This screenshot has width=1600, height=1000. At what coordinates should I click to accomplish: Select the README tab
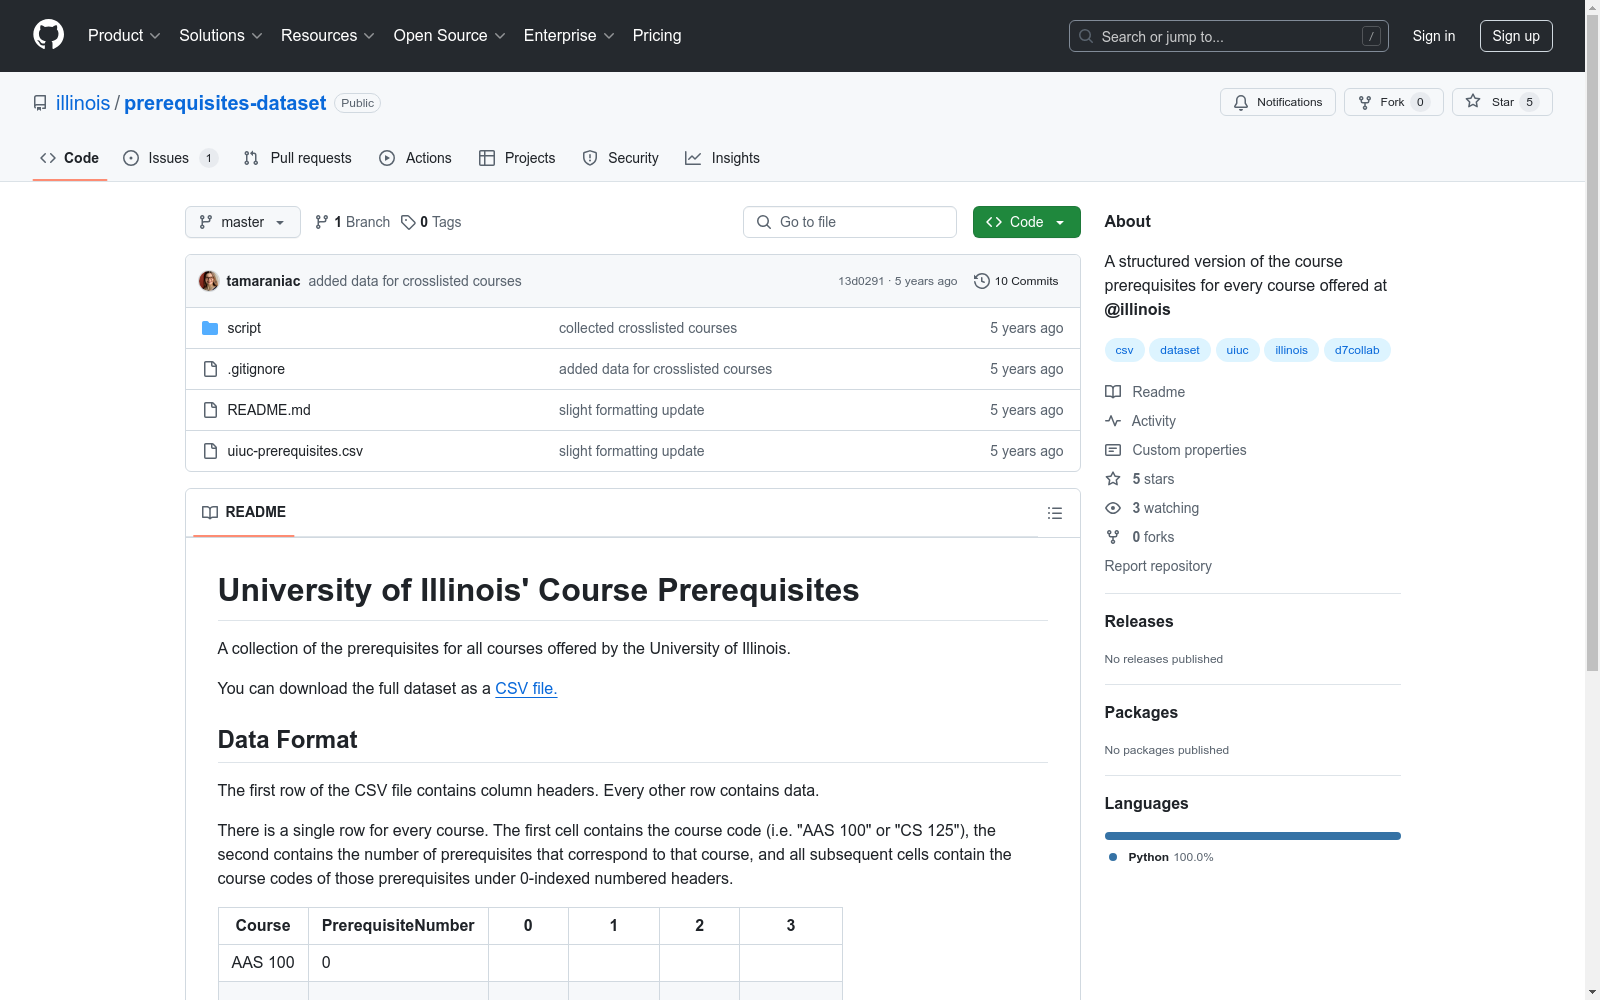[x=244, y=512]
